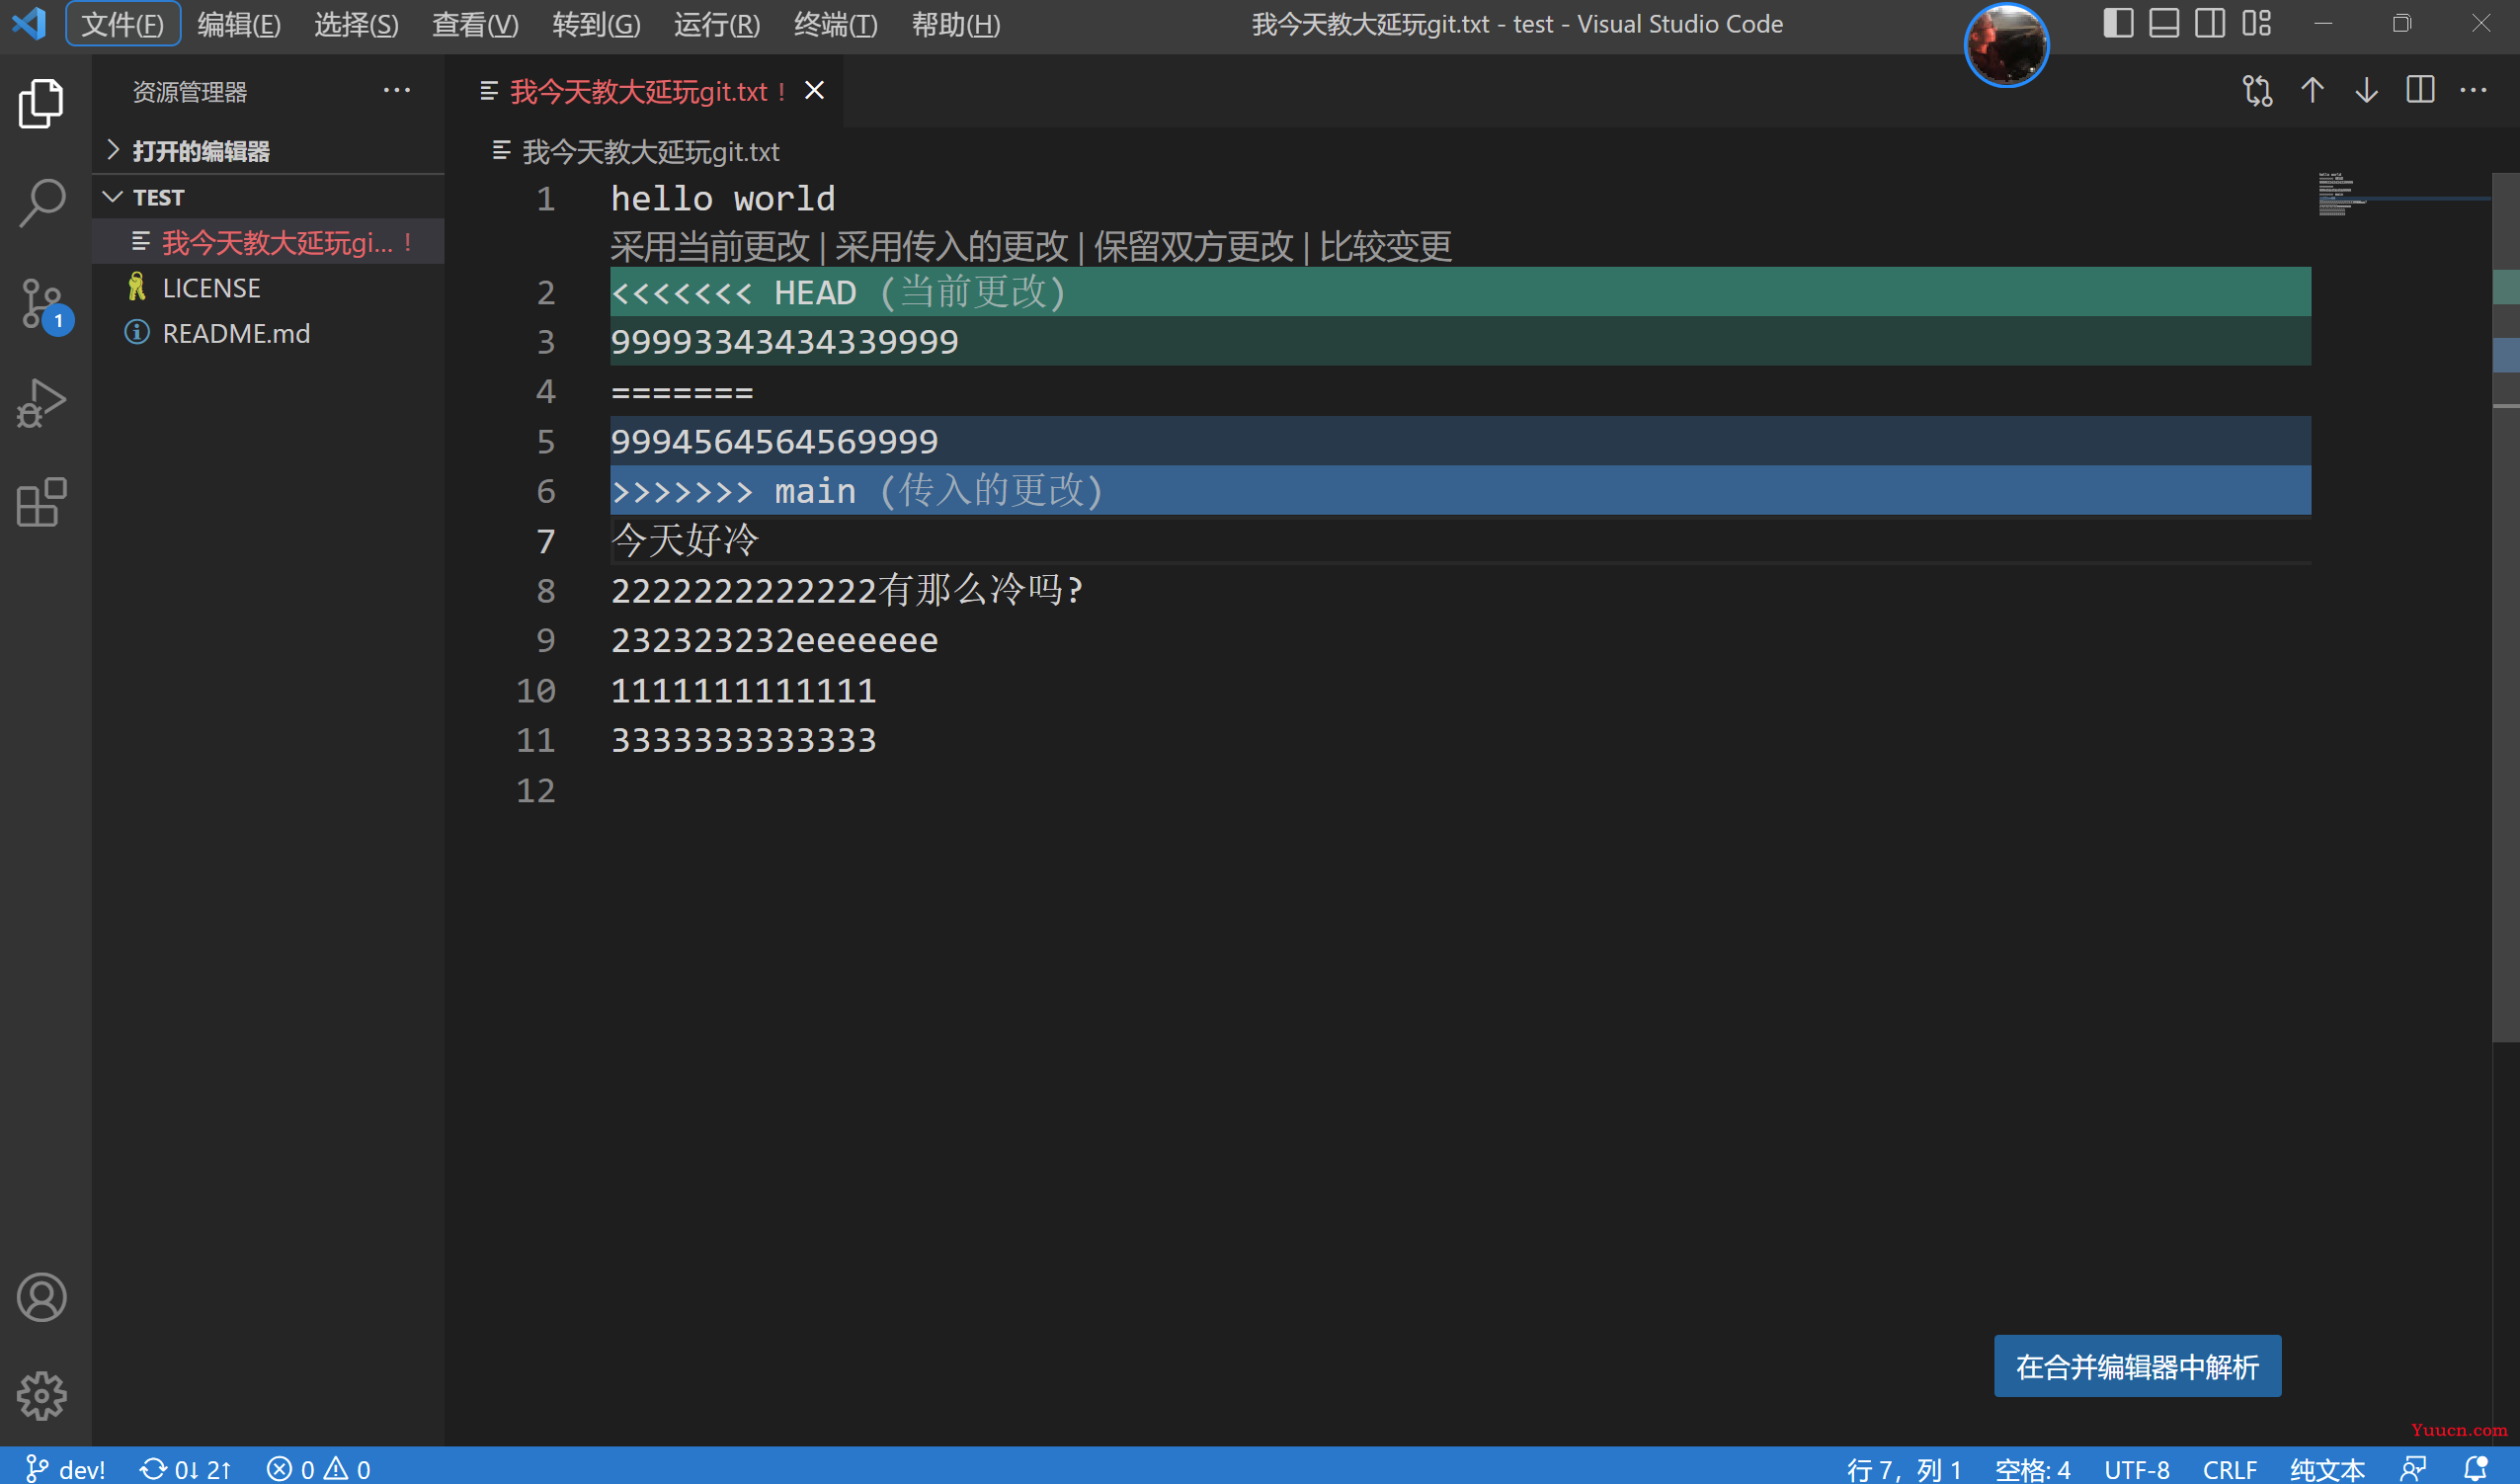Click 保留双方更改 to keep both changes
The height and width of the screenshot is (1484, 2520).
(1193, 246)
